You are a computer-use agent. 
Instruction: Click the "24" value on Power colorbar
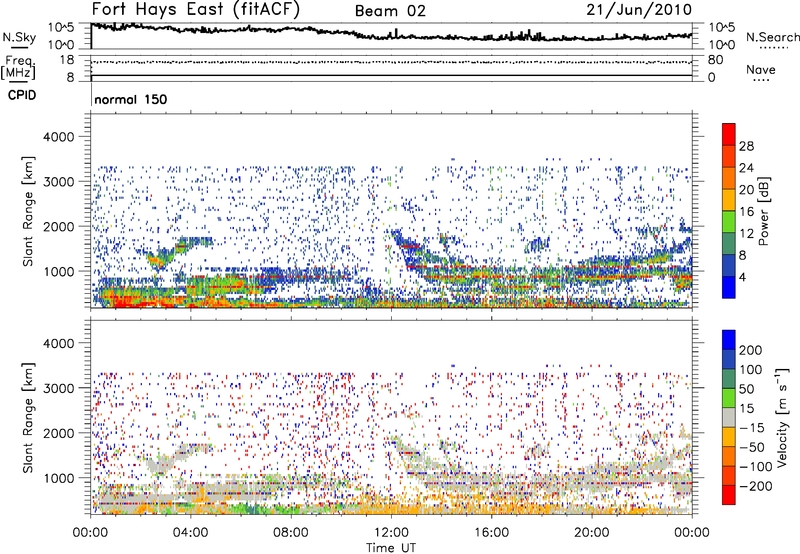(x=746, y=168)
